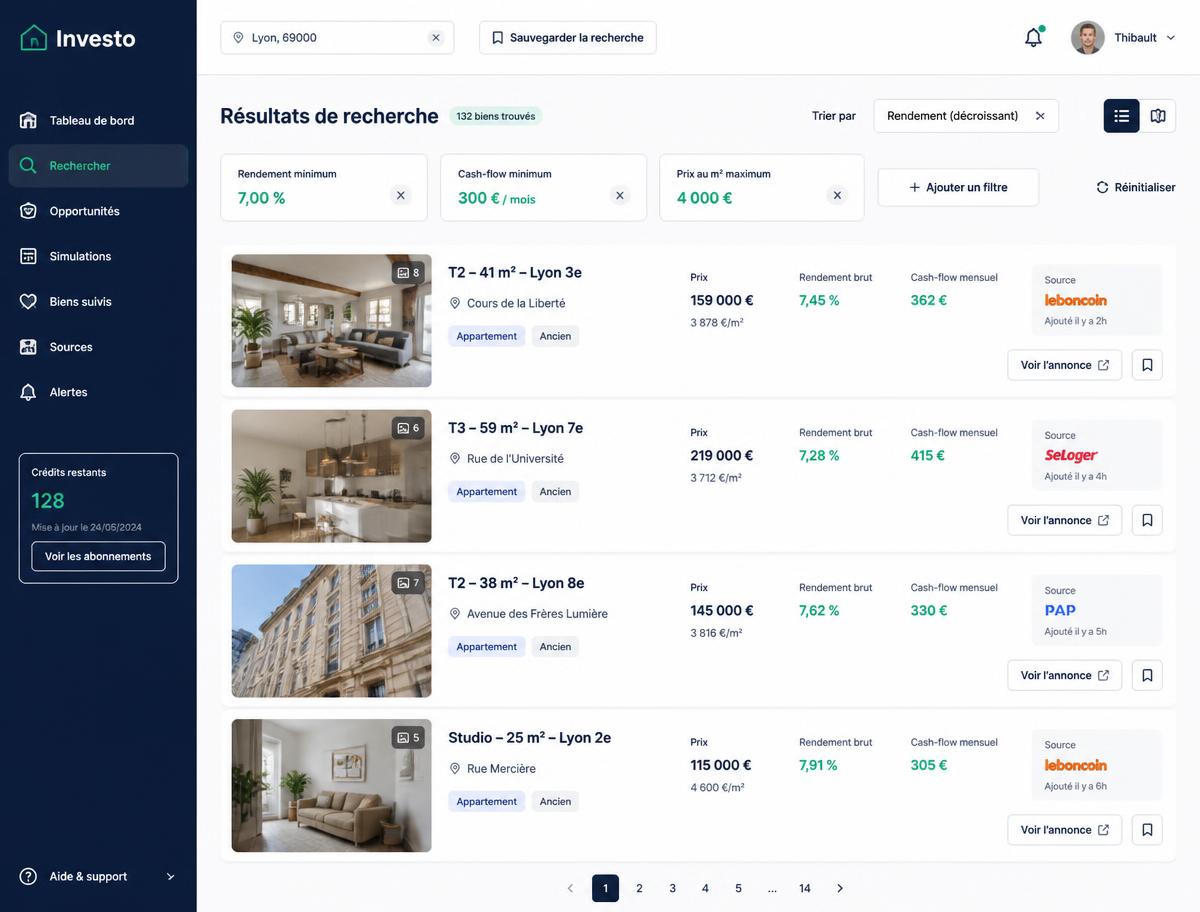Go to results page 5

[738, 888]
